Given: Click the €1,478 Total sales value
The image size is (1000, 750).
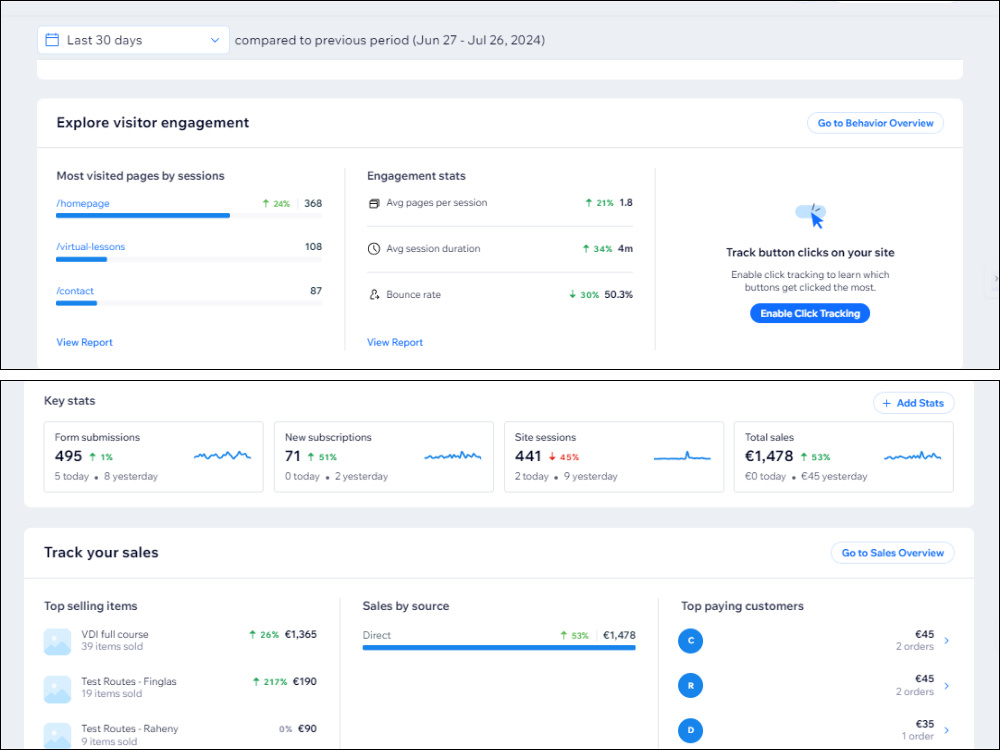Looking at the screenshot, I should [x=769, y=456].
